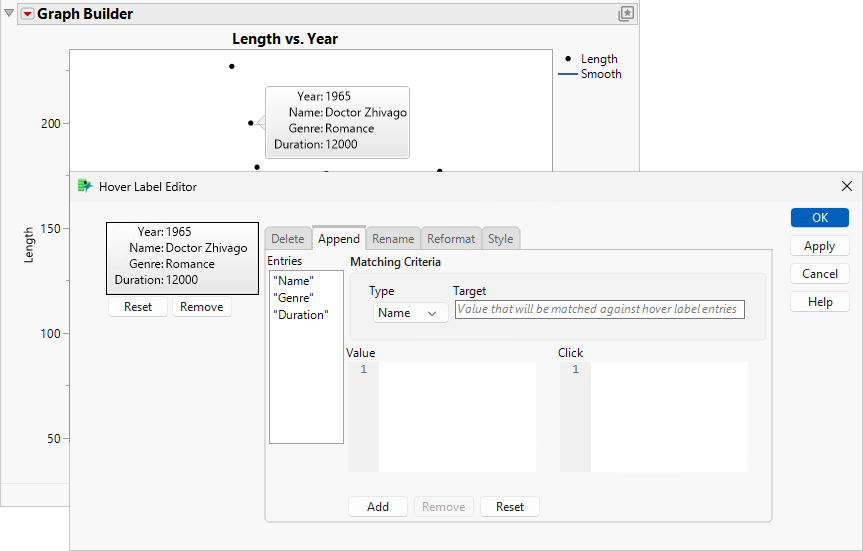The height and width of the screenshot is (551, 863).
Task: Cancel the Hover Label Editor
Action: 819,274
